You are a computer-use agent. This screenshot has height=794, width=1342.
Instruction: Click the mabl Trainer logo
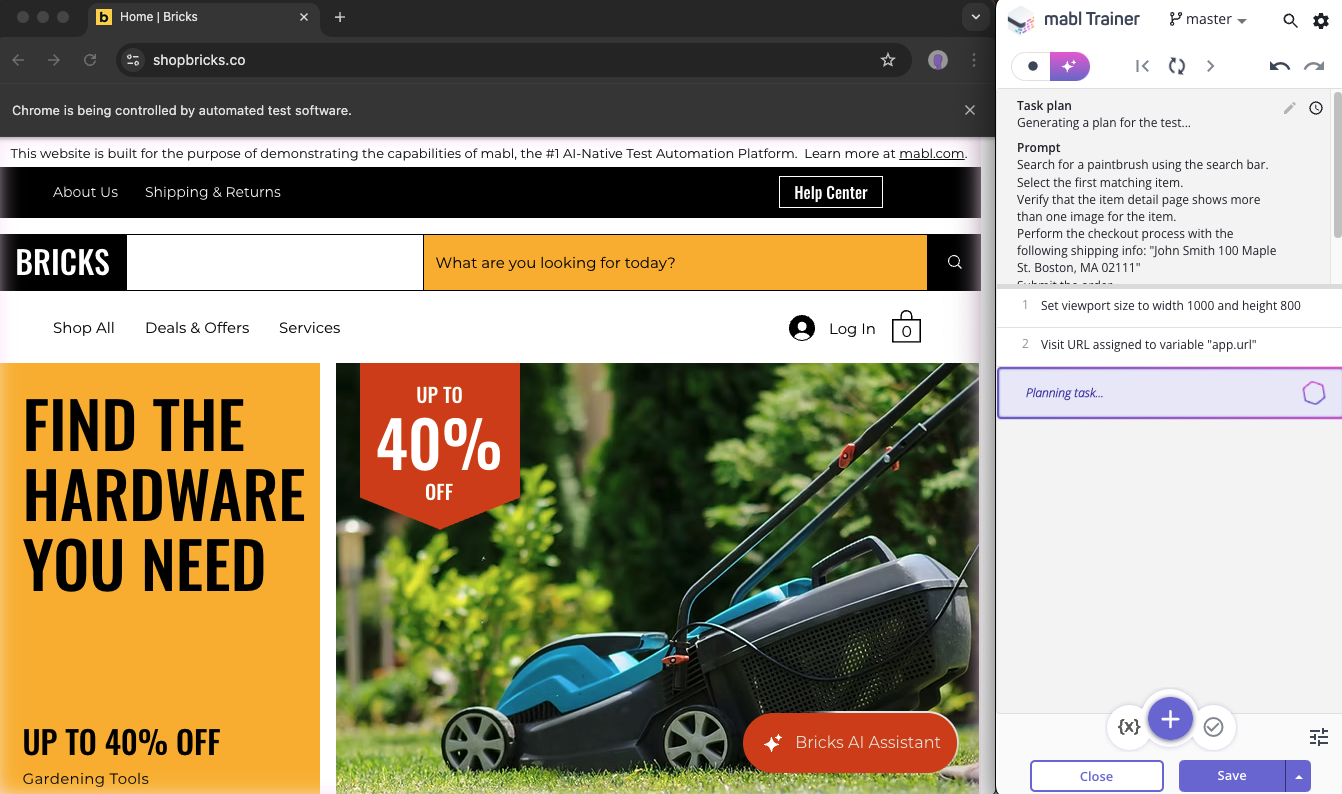tap(1020, 20)
